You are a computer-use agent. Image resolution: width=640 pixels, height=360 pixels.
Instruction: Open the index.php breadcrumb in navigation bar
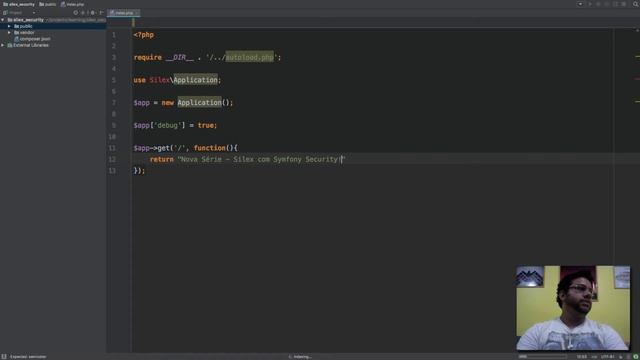[73, 4]
